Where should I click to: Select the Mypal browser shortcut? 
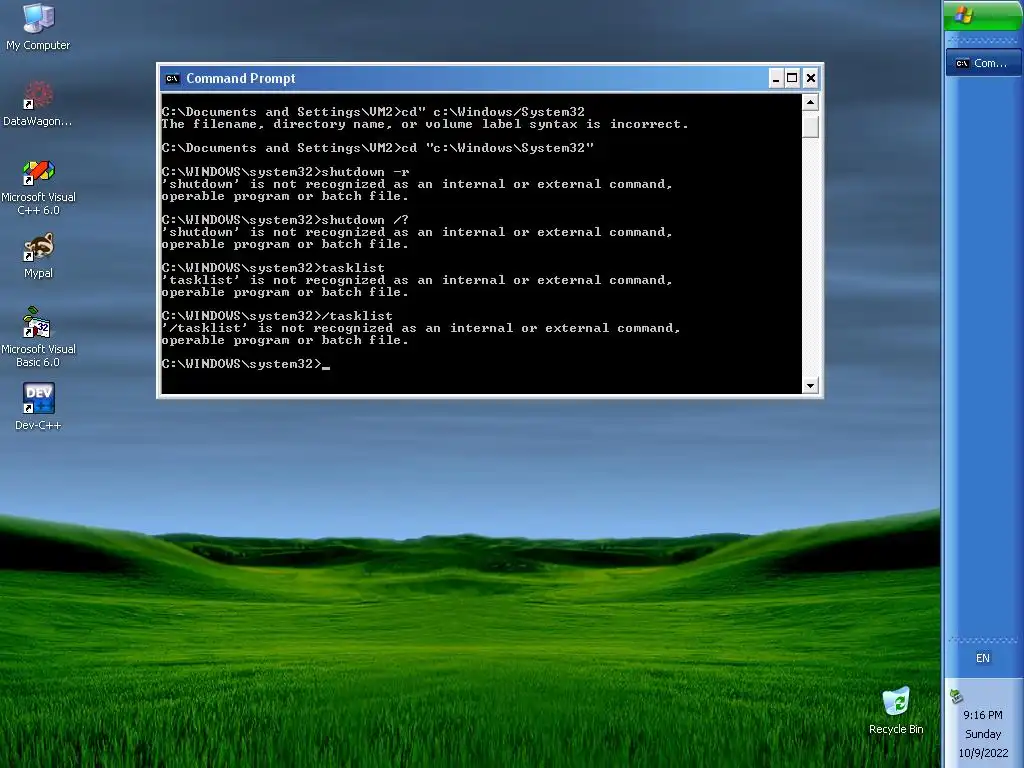38,255
